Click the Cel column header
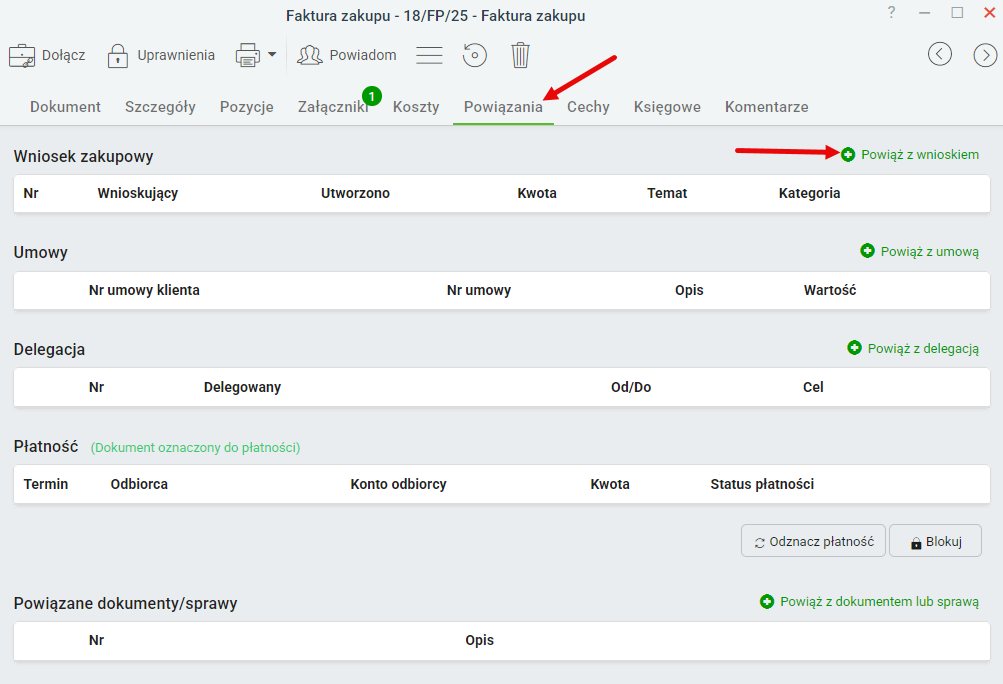 click(x=813, y=387)
